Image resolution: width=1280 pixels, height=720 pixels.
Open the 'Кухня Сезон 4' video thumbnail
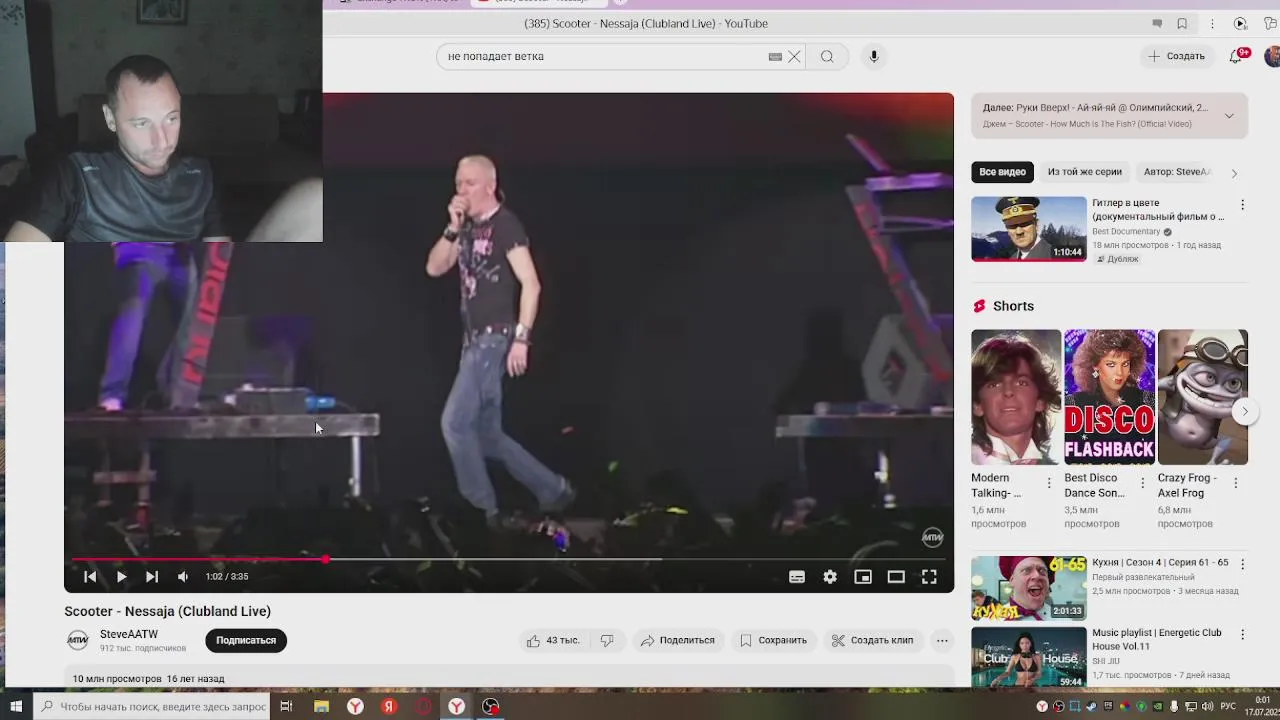(x=1028, y=589)
